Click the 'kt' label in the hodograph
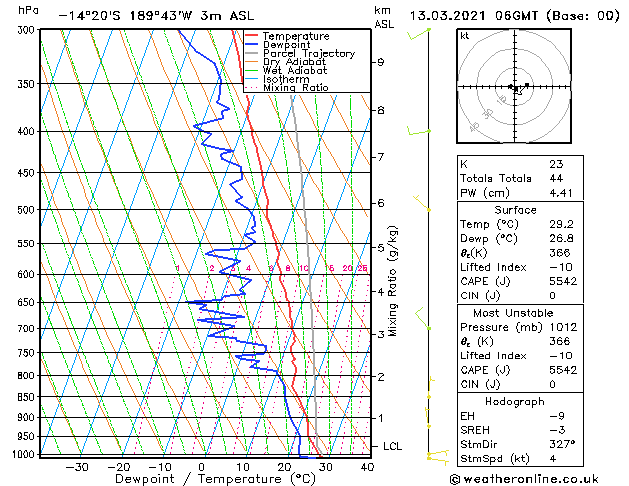629x486 pixels. pos(465,36)
